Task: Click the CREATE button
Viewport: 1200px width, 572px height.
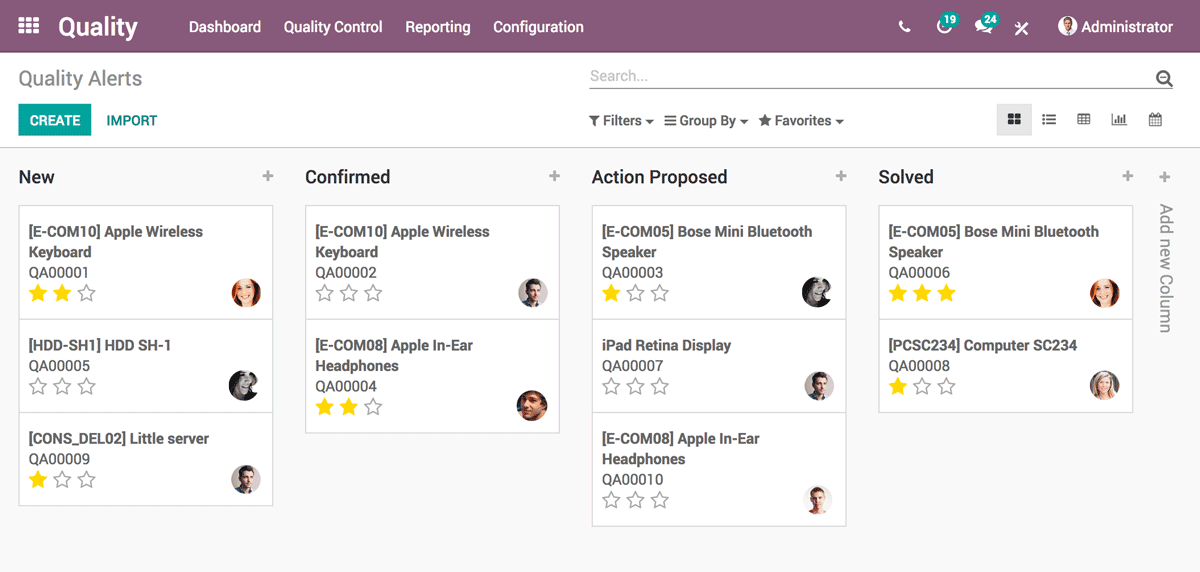Action: pos(55,120)
